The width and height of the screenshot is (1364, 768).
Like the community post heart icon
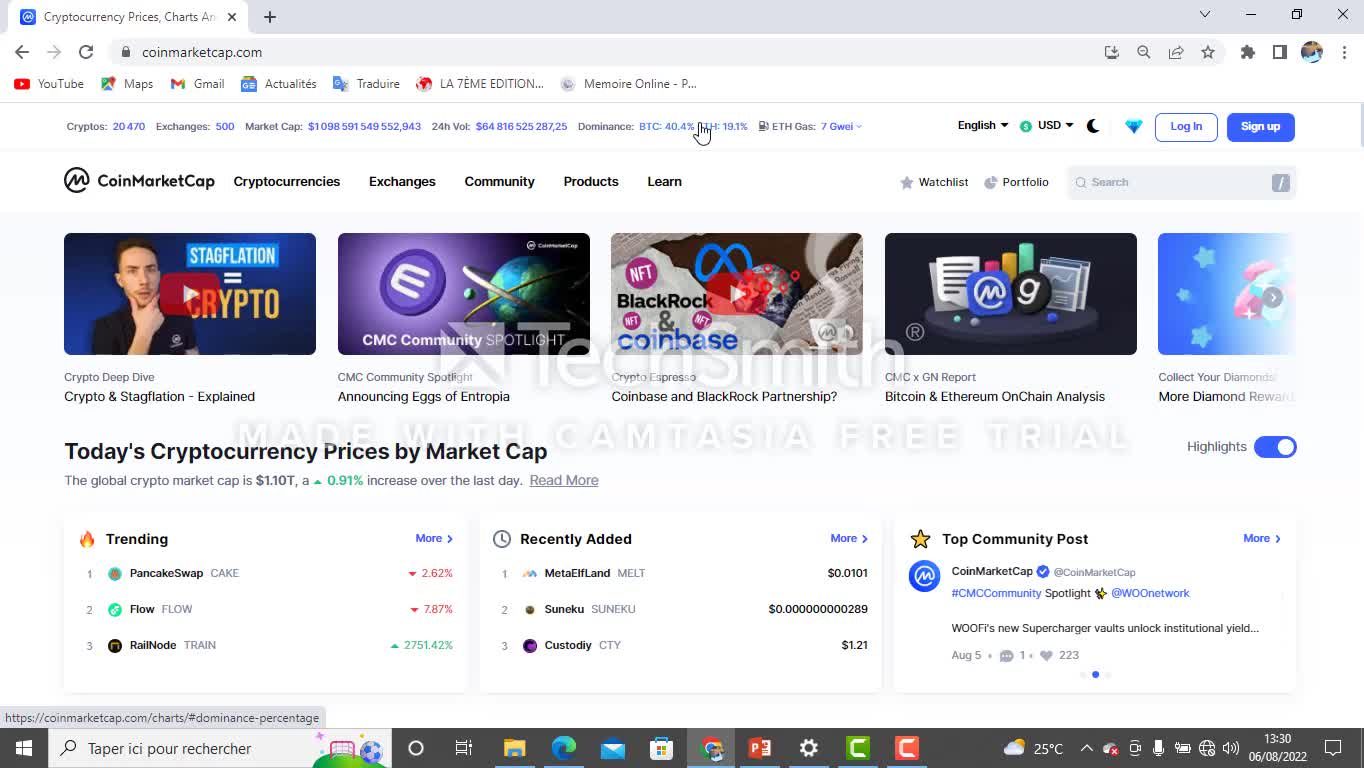coord(1047,655)
